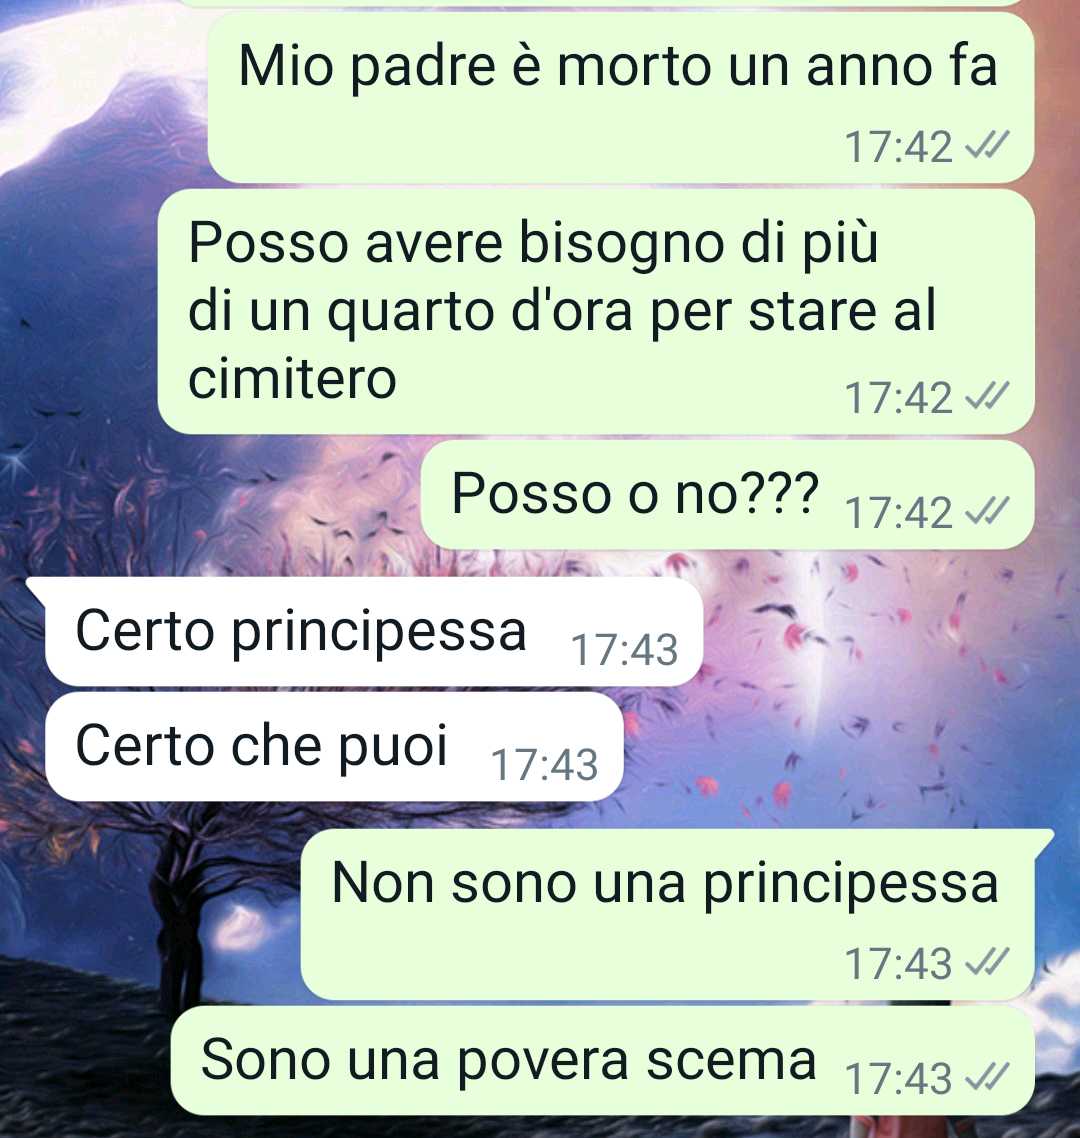Tap the 17:42 timestamp under 'cimitero'
Viewport: 1080px width, 1138px height.
(899, 397)
